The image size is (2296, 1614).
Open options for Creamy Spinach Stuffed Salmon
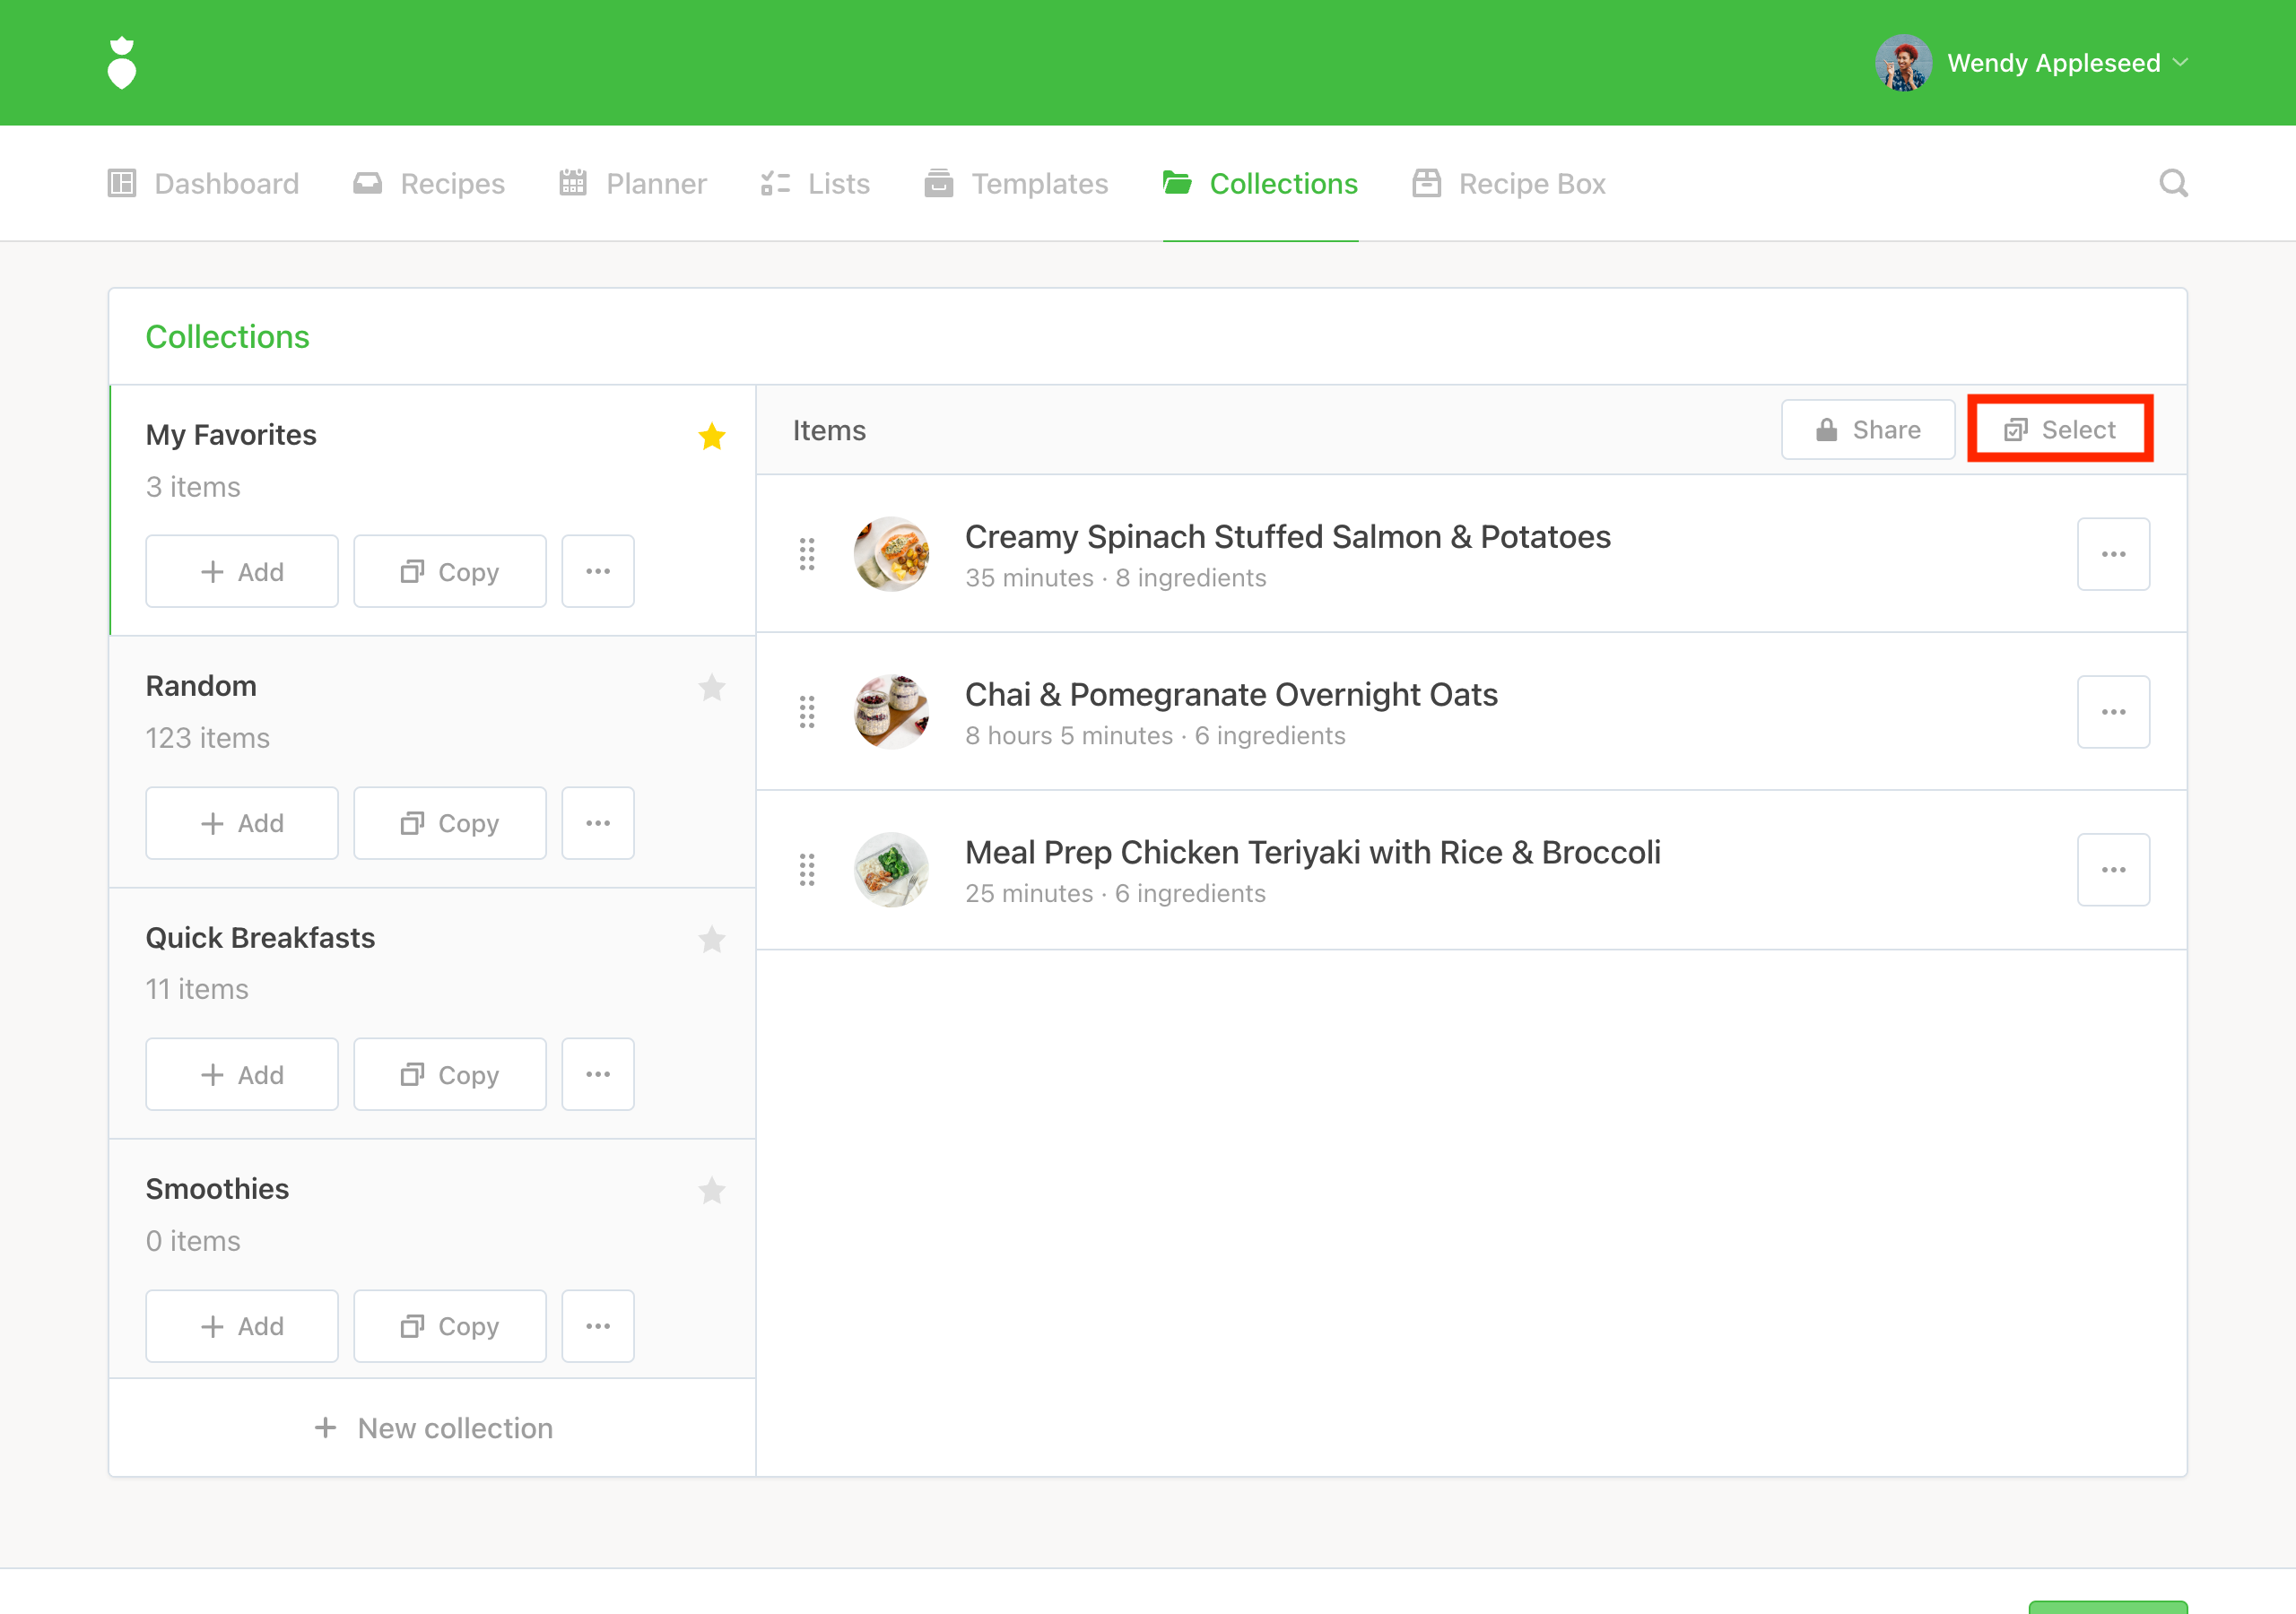(2112, 554)
